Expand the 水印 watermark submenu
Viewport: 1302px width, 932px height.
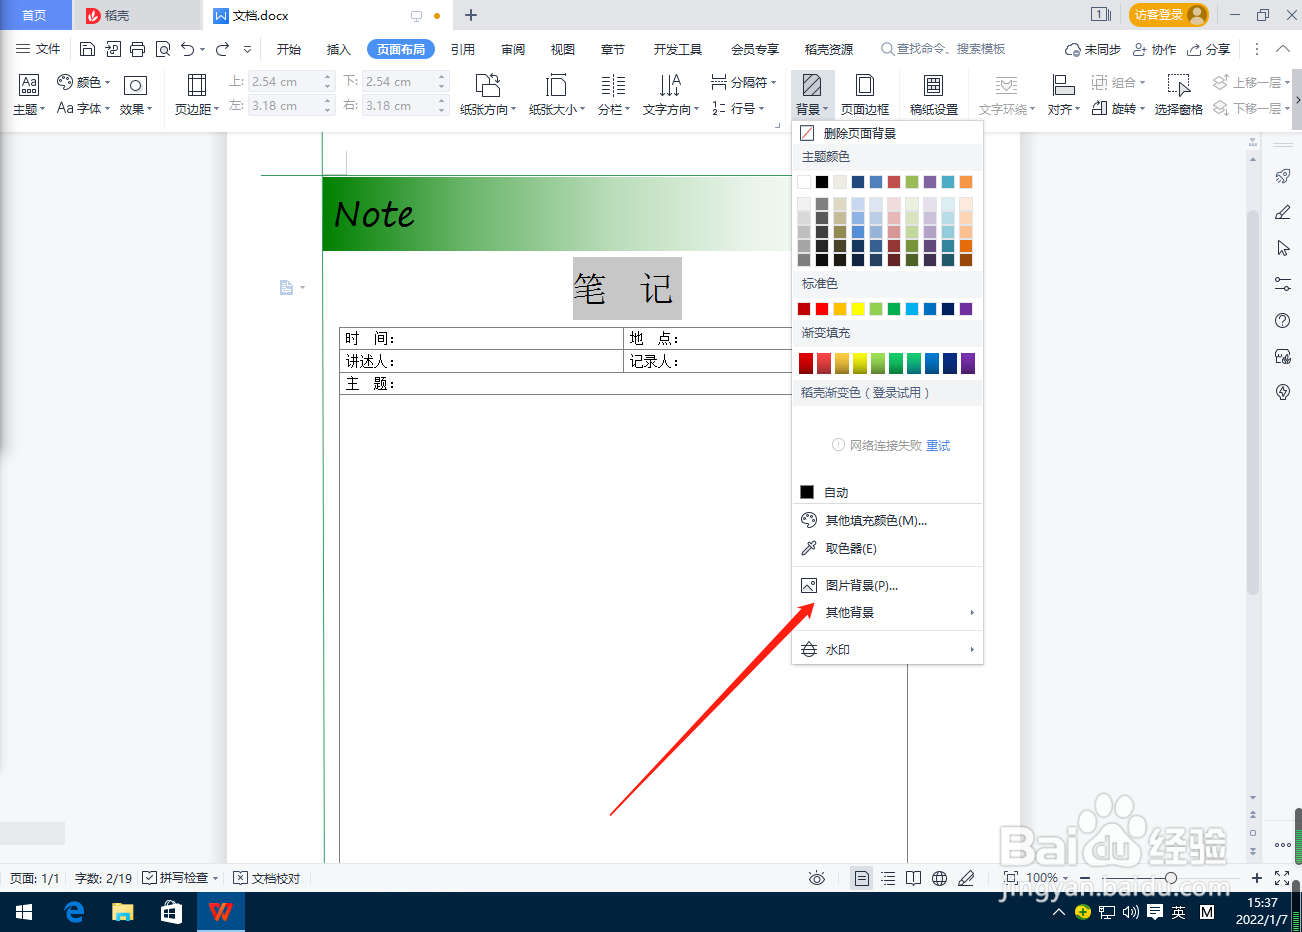887,649
